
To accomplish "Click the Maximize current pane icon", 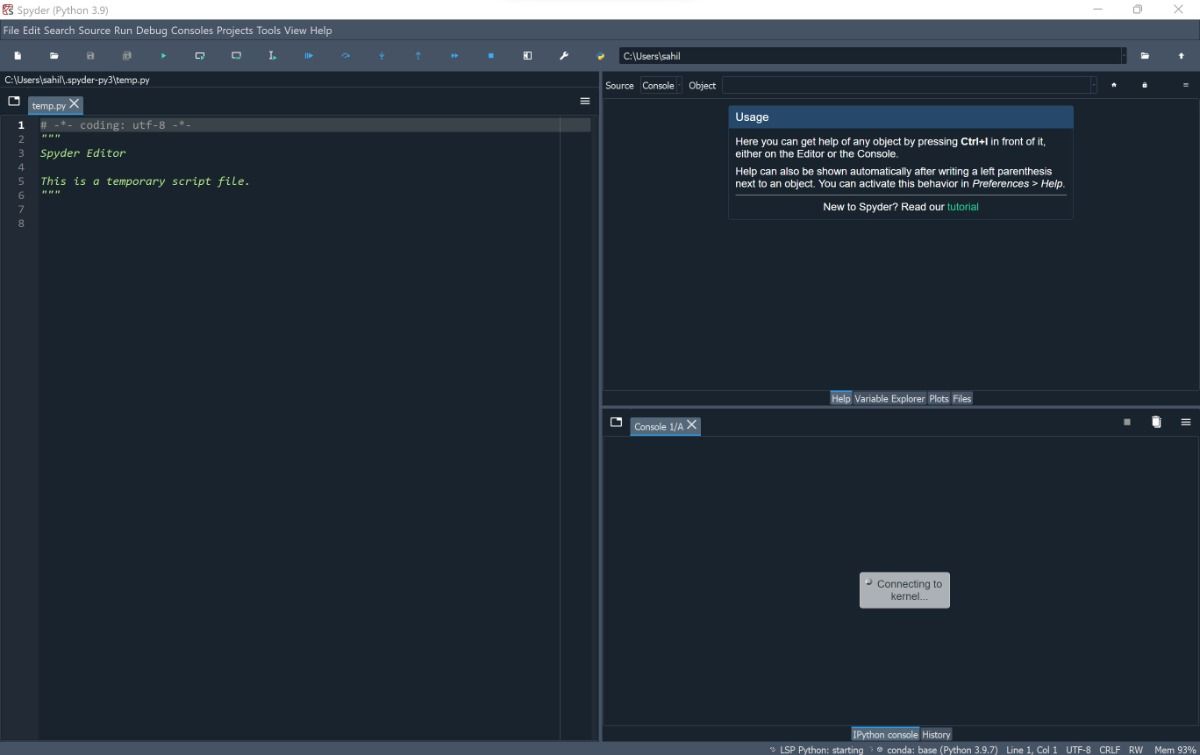I will pos(526,55).
